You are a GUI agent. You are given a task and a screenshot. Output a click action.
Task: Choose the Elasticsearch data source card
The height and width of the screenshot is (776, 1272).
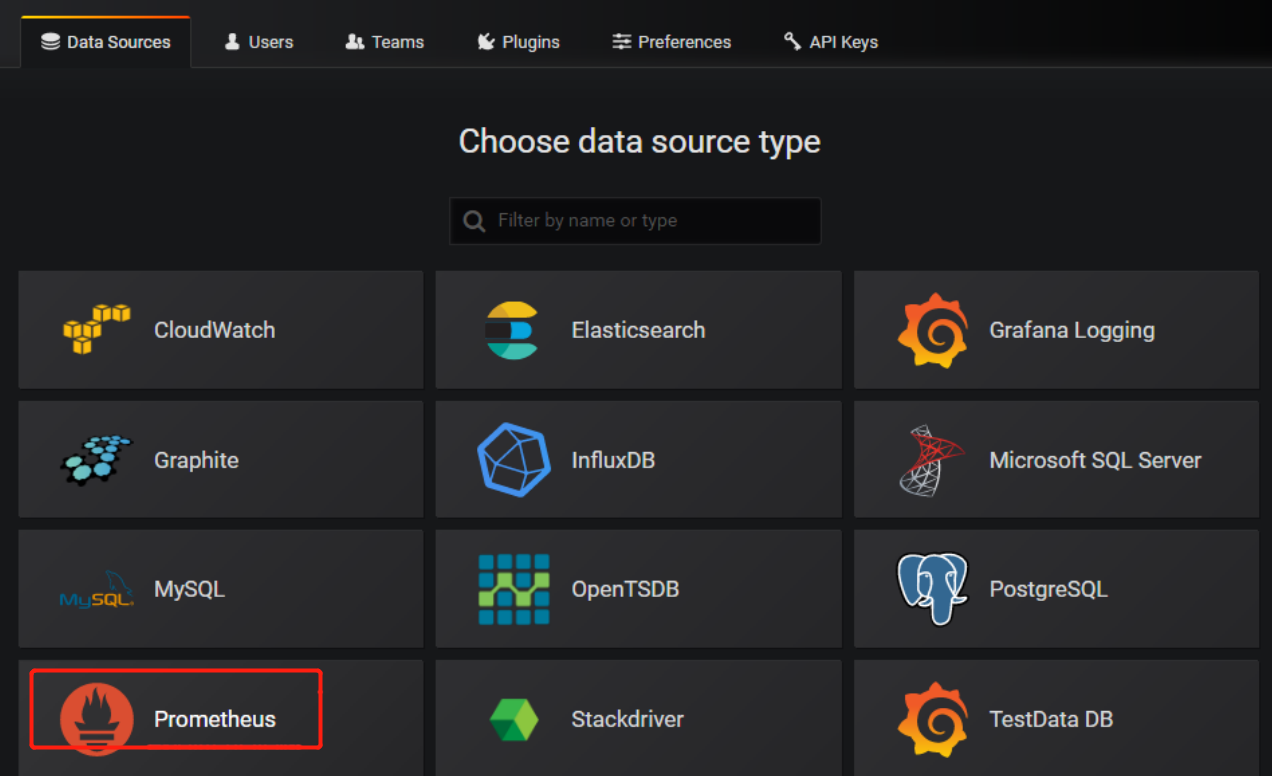pyautogui.click(x=638, y=330)
